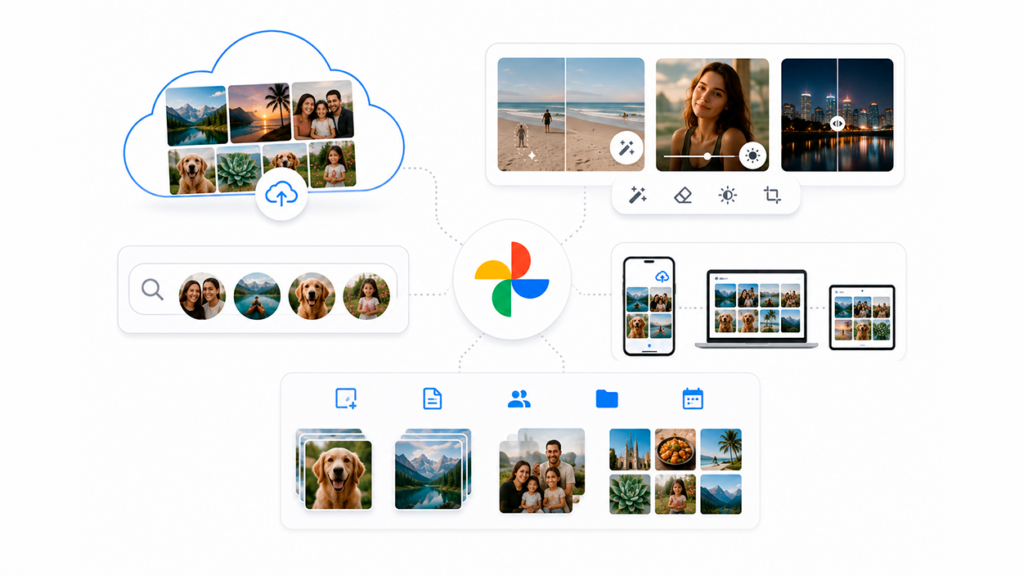Open the succulent photo in the bottom grid
Viewport: 1024px width, 576px height.
630,494
